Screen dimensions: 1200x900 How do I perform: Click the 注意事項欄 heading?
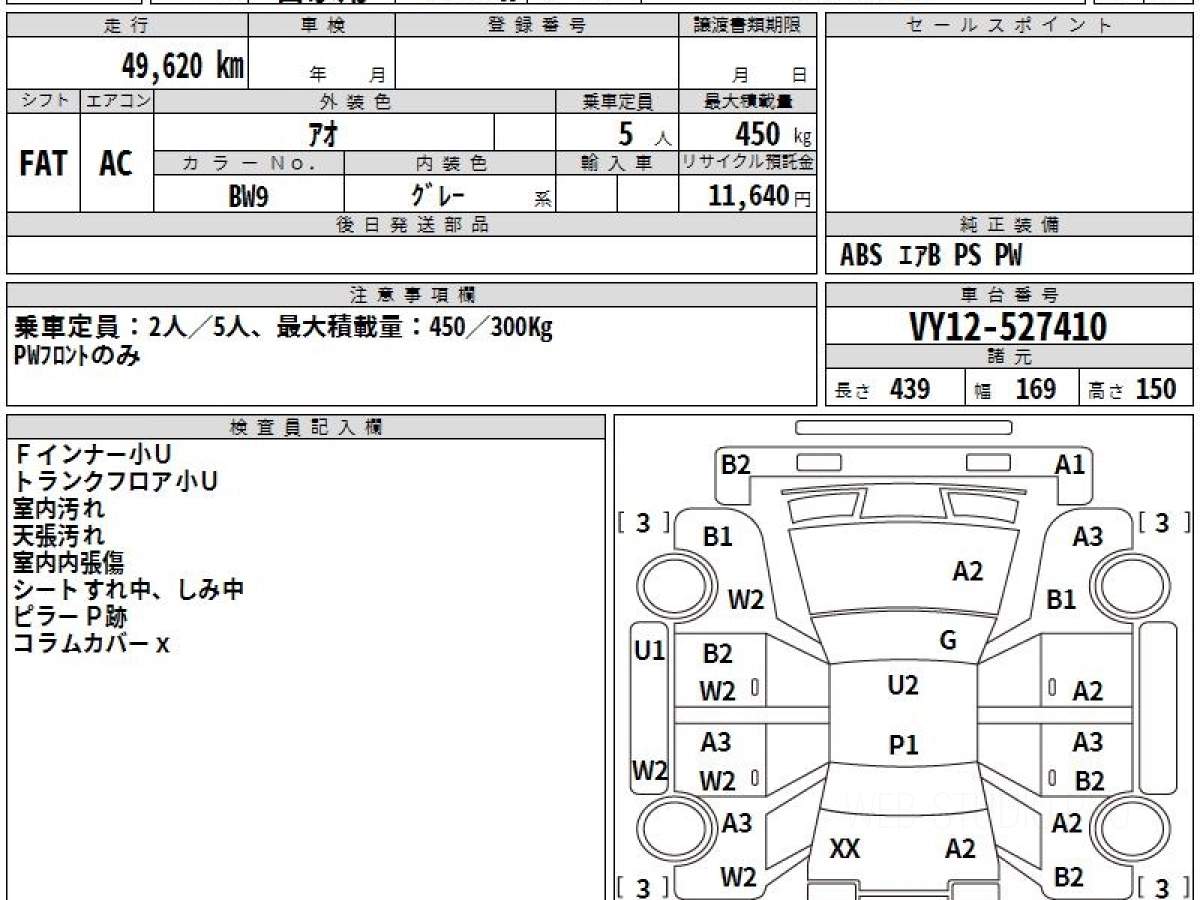tap(411, 295)
